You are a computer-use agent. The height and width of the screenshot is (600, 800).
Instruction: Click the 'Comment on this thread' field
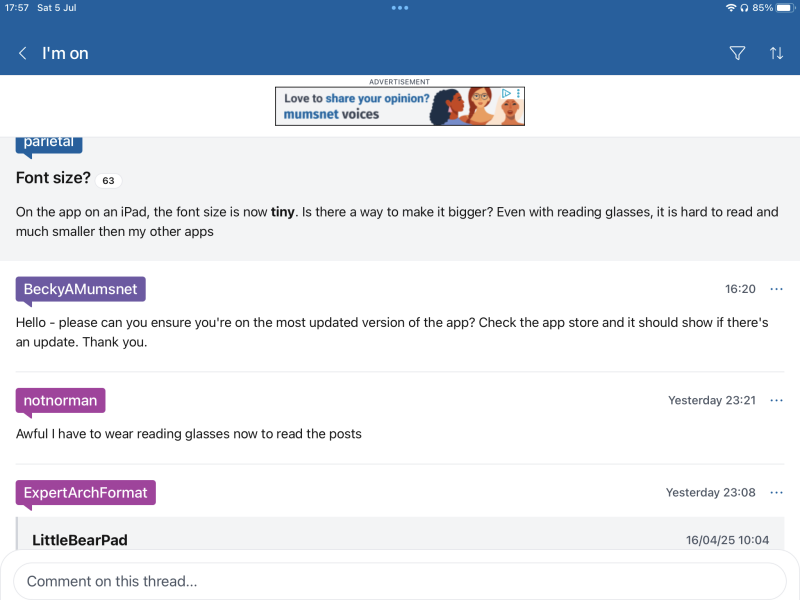[x=400, y=580]
